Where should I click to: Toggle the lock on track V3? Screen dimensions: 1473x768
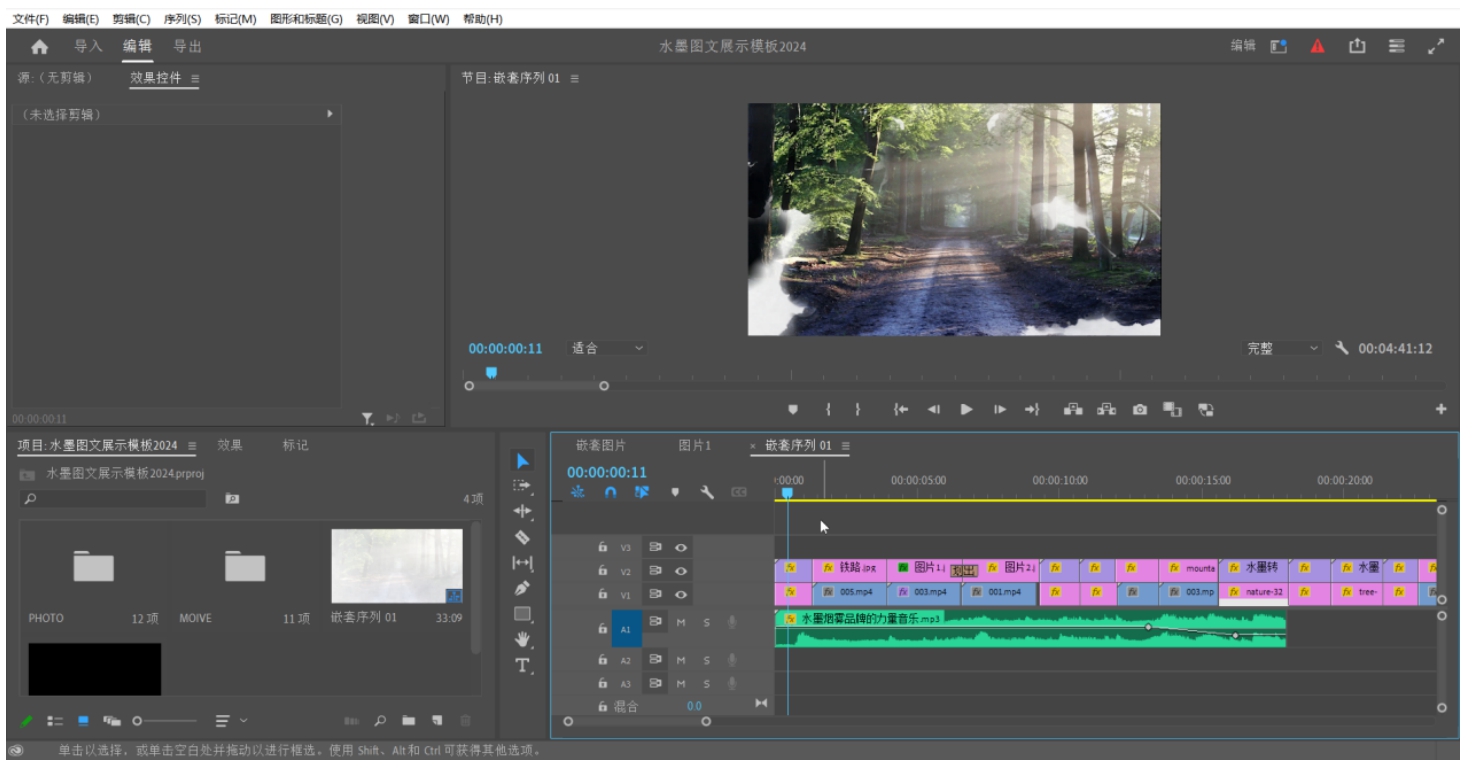tap(602, 547)
